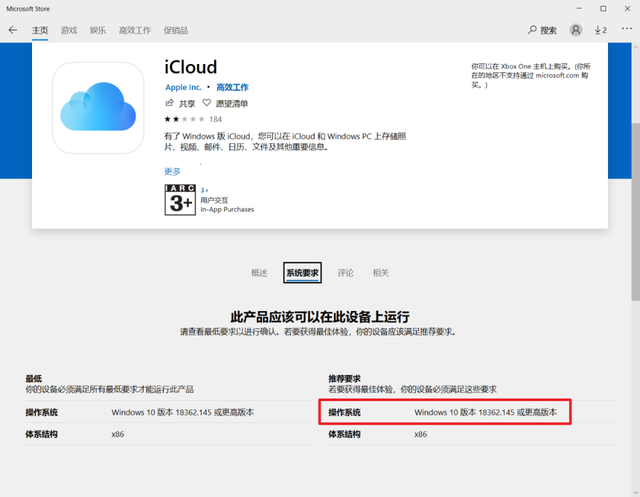
Task: Open the 评论 reviews section tab
Action: (x=345, y=273)
